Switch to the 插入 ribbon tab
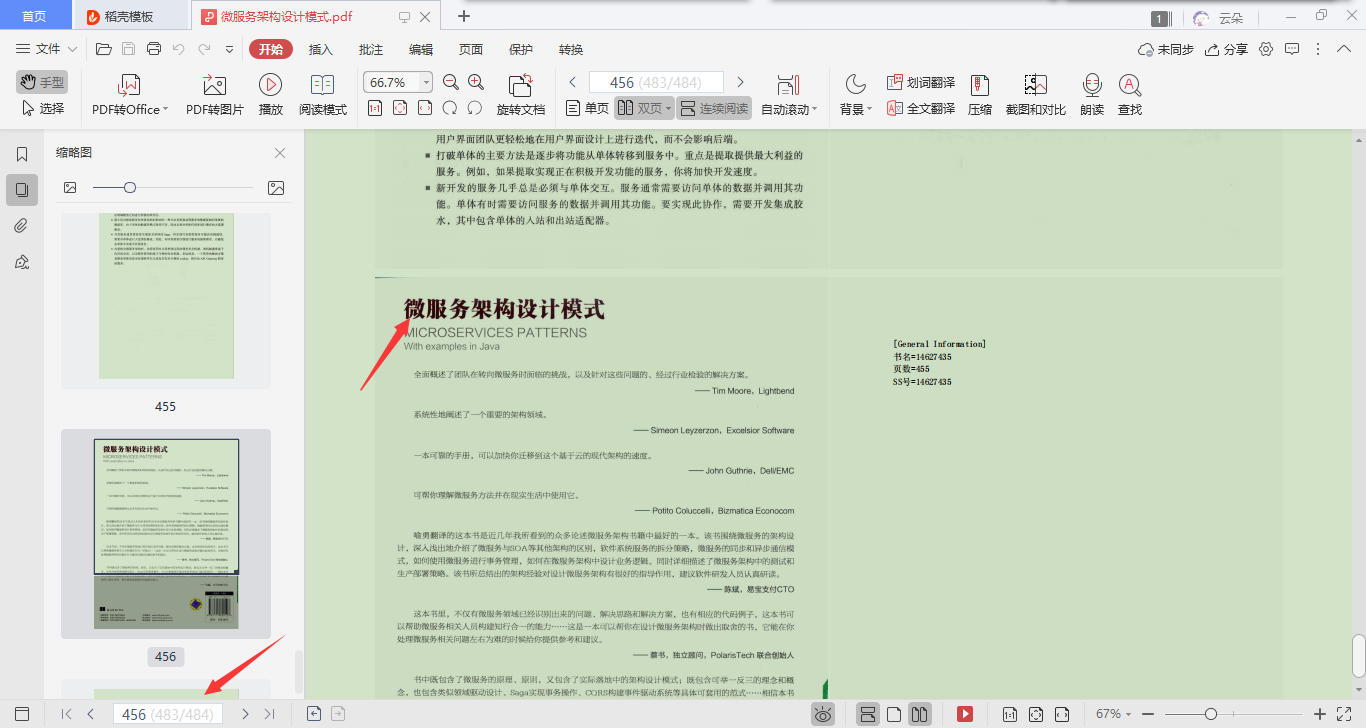This screenshot has height=728, width=1366. coord(321,49)
